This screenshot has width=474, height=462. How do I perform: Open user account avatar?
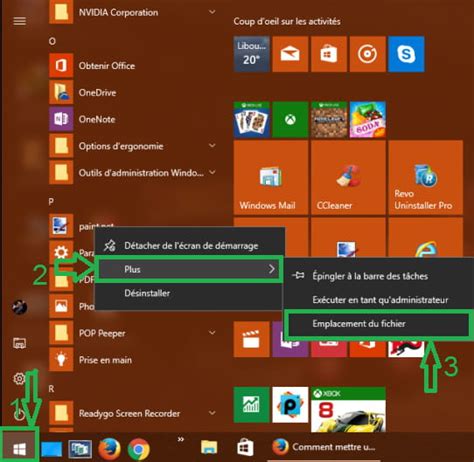pyautogui.click(x=19, y=307)
